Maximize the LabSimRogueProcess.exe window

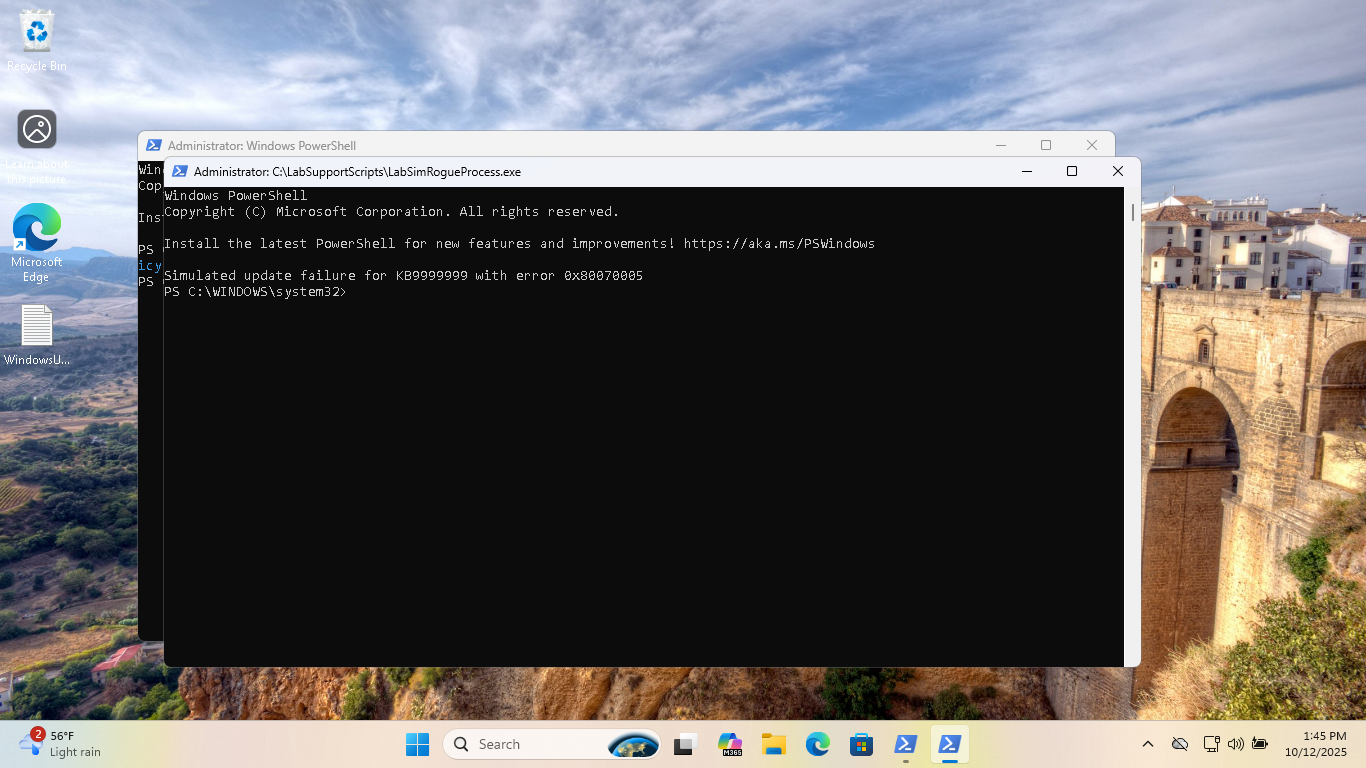[1071, 171]
